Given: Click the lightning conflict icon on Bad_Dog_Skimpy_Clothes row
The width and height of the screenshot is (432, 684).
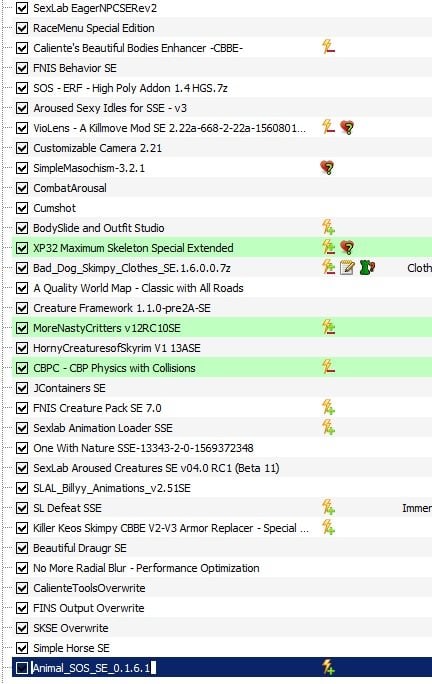Looking at the screenshot, I should 328,267.
